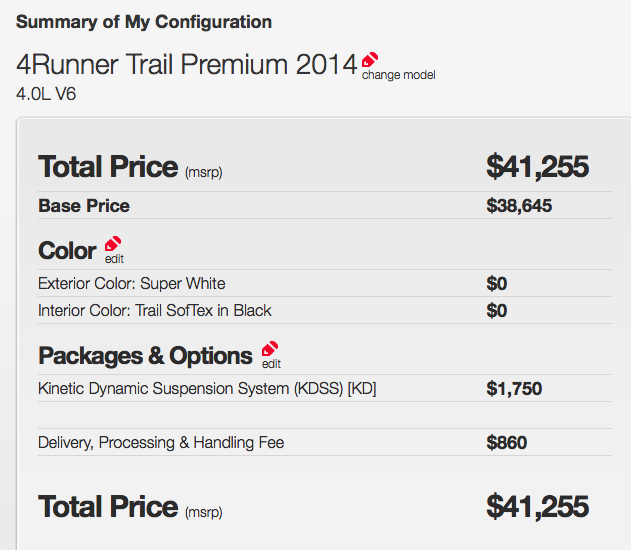Click the edit label beside Packages & Options

point(271,364)
